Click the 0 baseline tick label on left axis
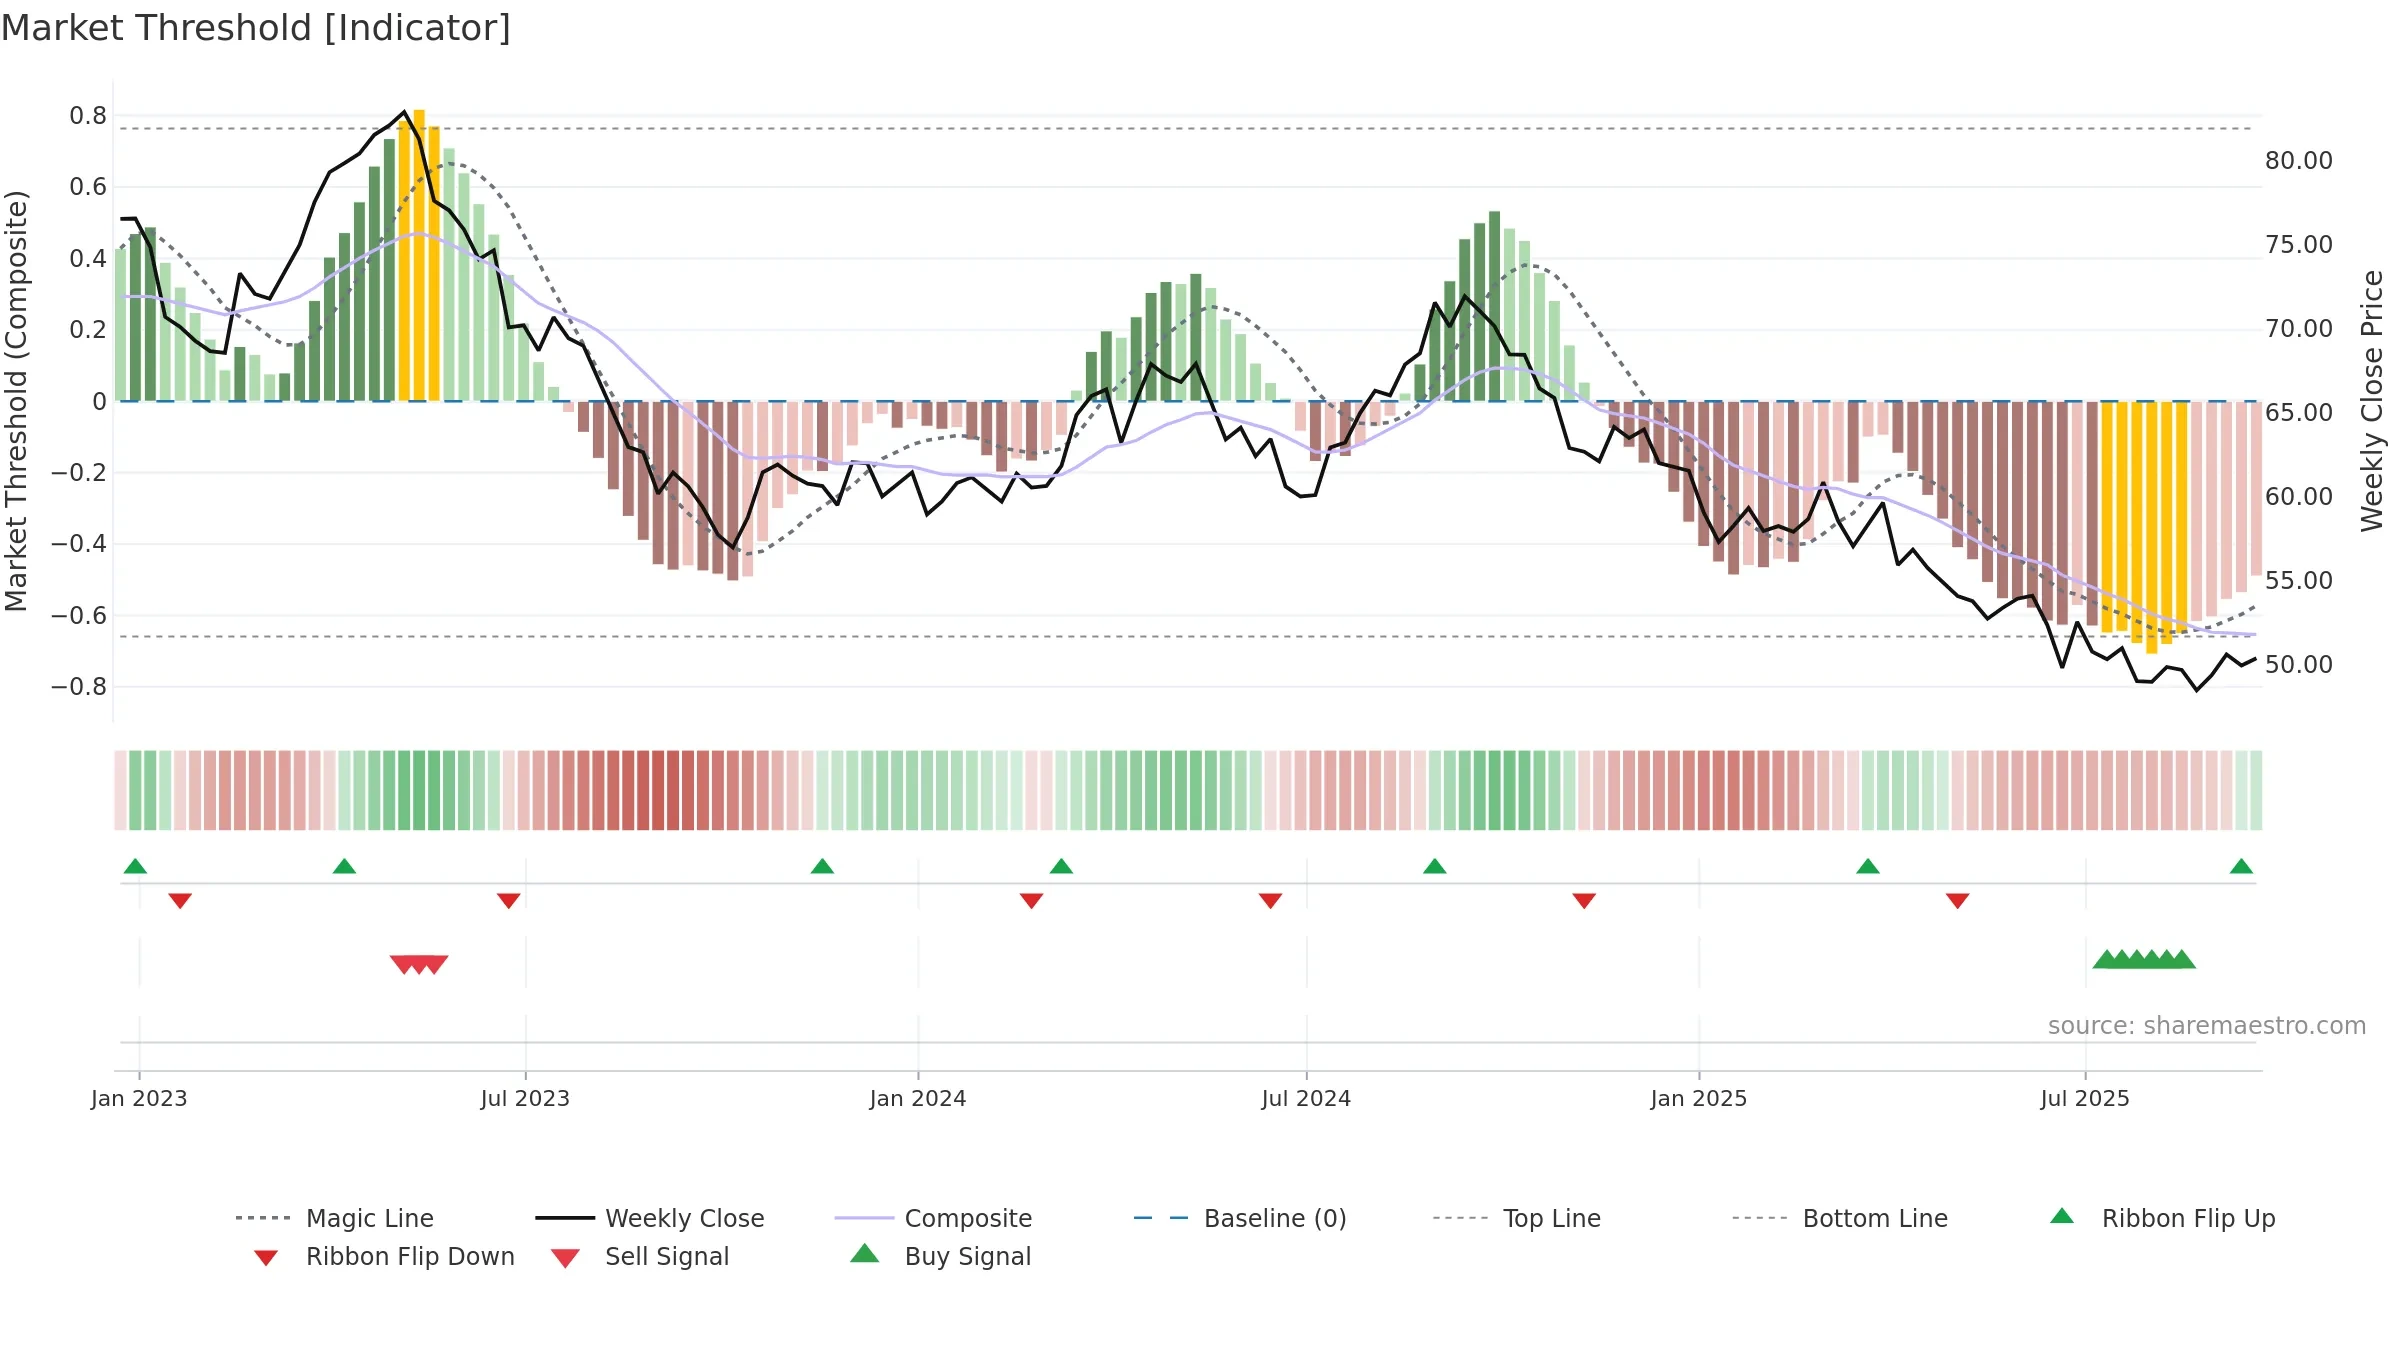Image resolution: width=2400 pixels, height=1350 pixels. tap(99, 402)
